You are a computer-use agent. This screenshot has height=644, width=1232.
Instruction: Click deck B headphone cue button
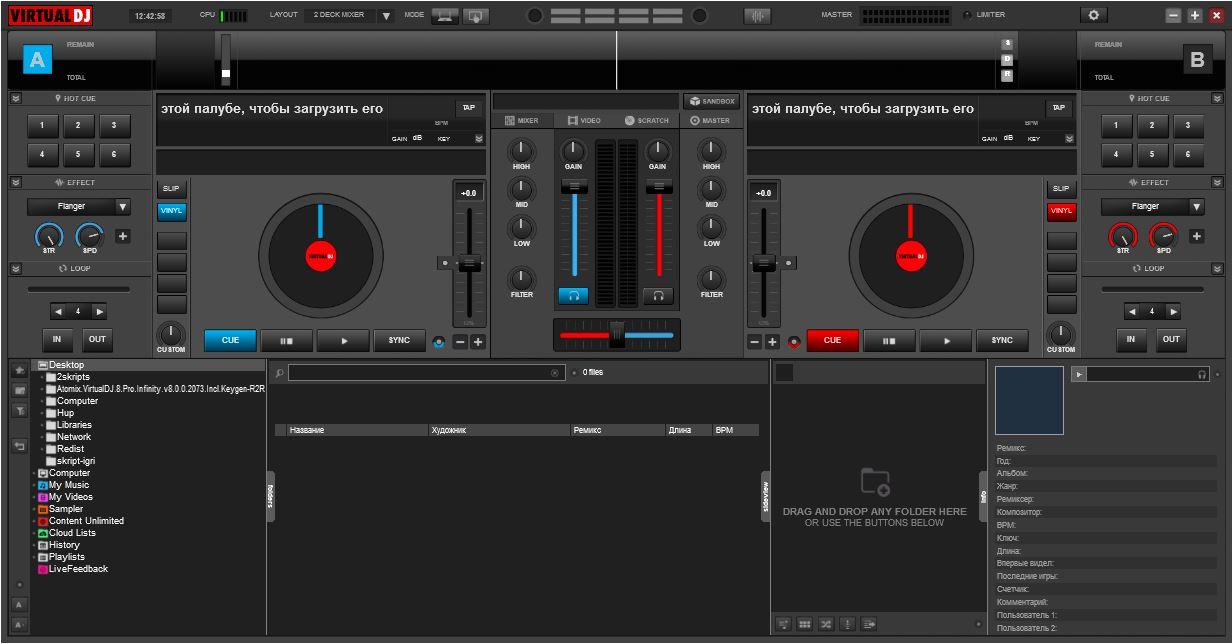pyautogui.click(x=658, y=296)
